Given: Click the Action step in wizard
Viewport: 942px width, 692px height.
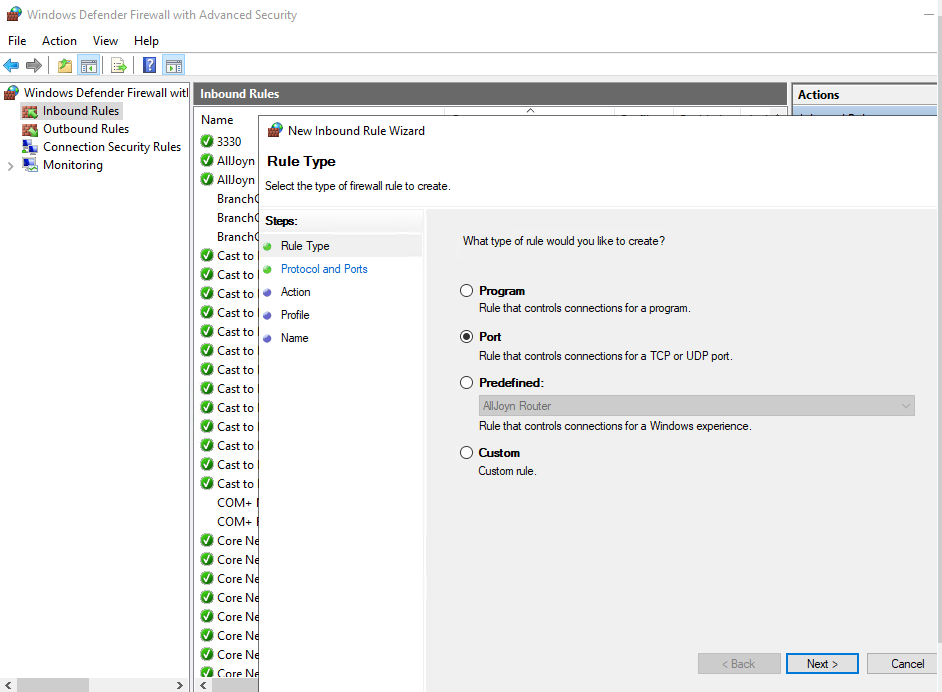Looking at the screenshot, I should tap(296, 292).
